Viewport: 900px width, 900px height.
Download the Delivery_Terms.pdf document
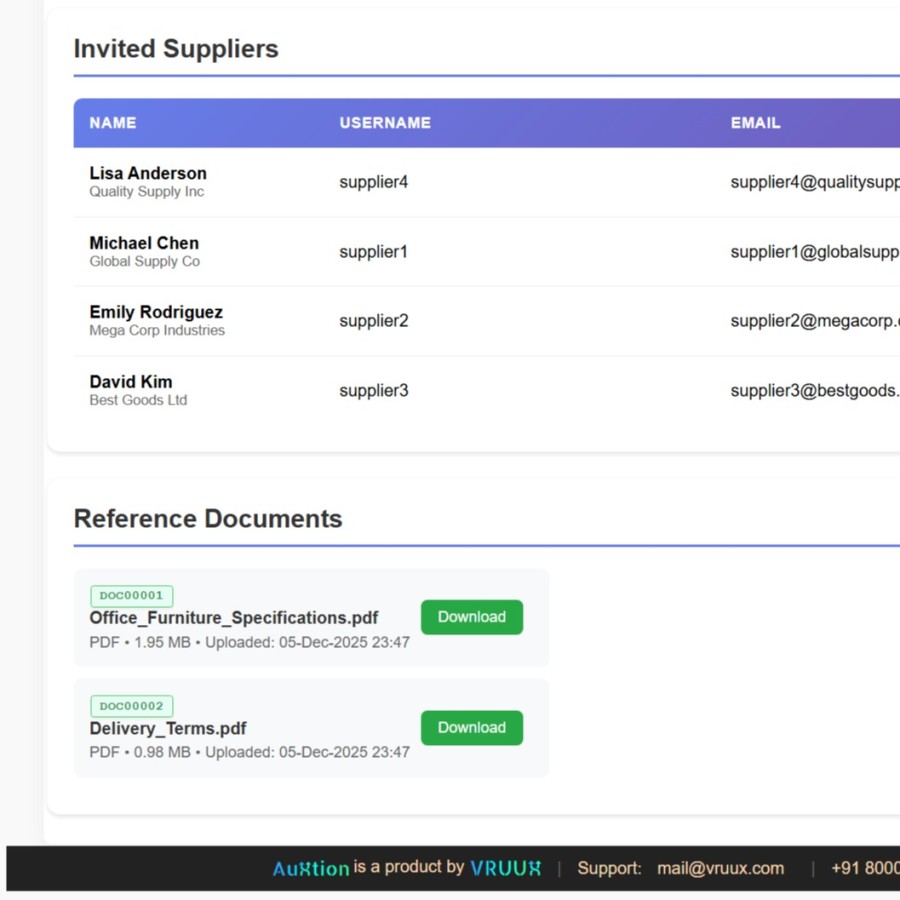(471, 728)
